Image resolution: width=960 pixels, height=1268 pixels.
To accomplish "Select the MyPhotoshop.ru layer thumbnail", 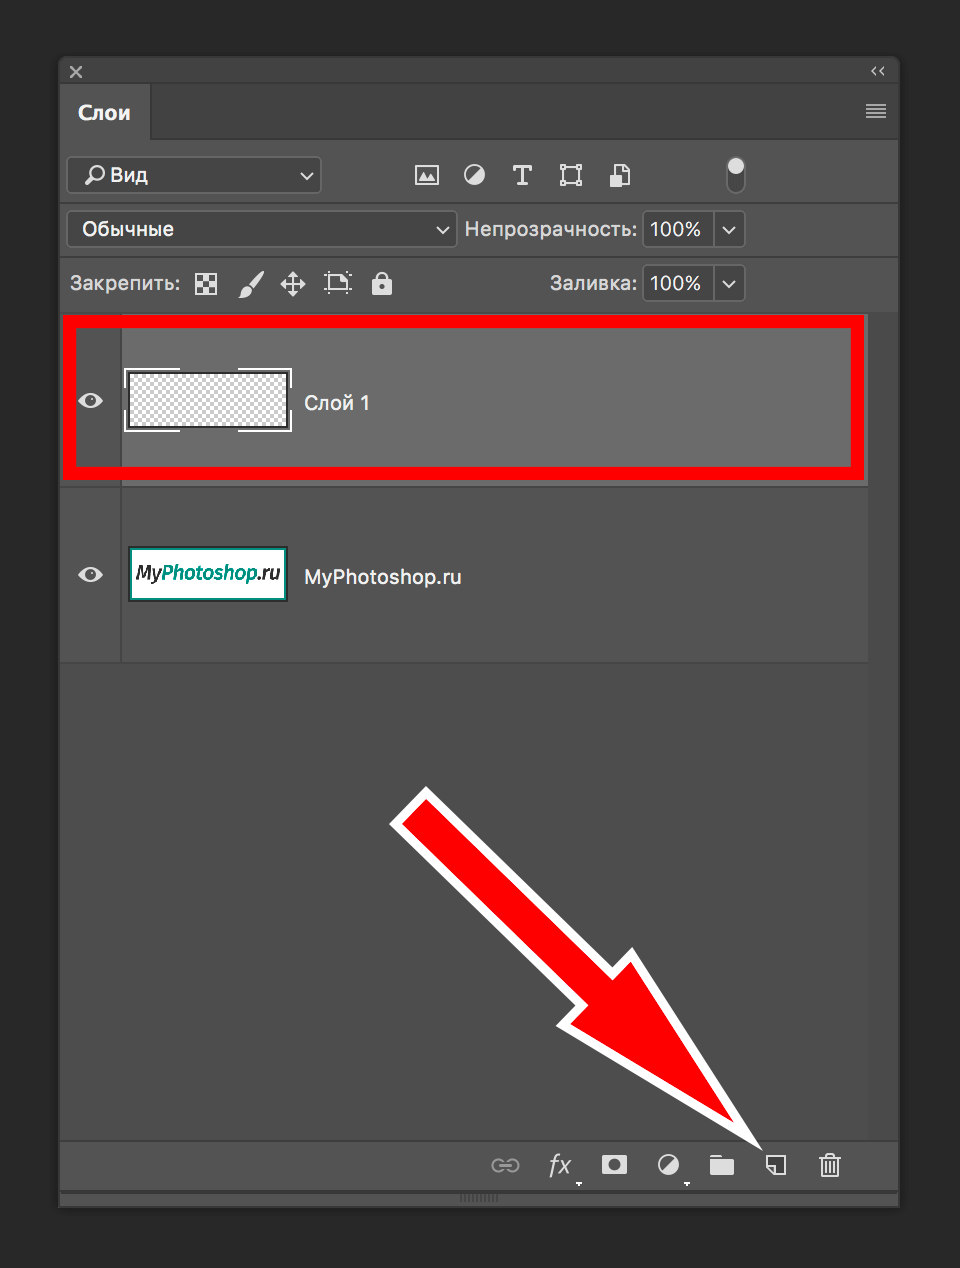I will (x=208, y=574).
